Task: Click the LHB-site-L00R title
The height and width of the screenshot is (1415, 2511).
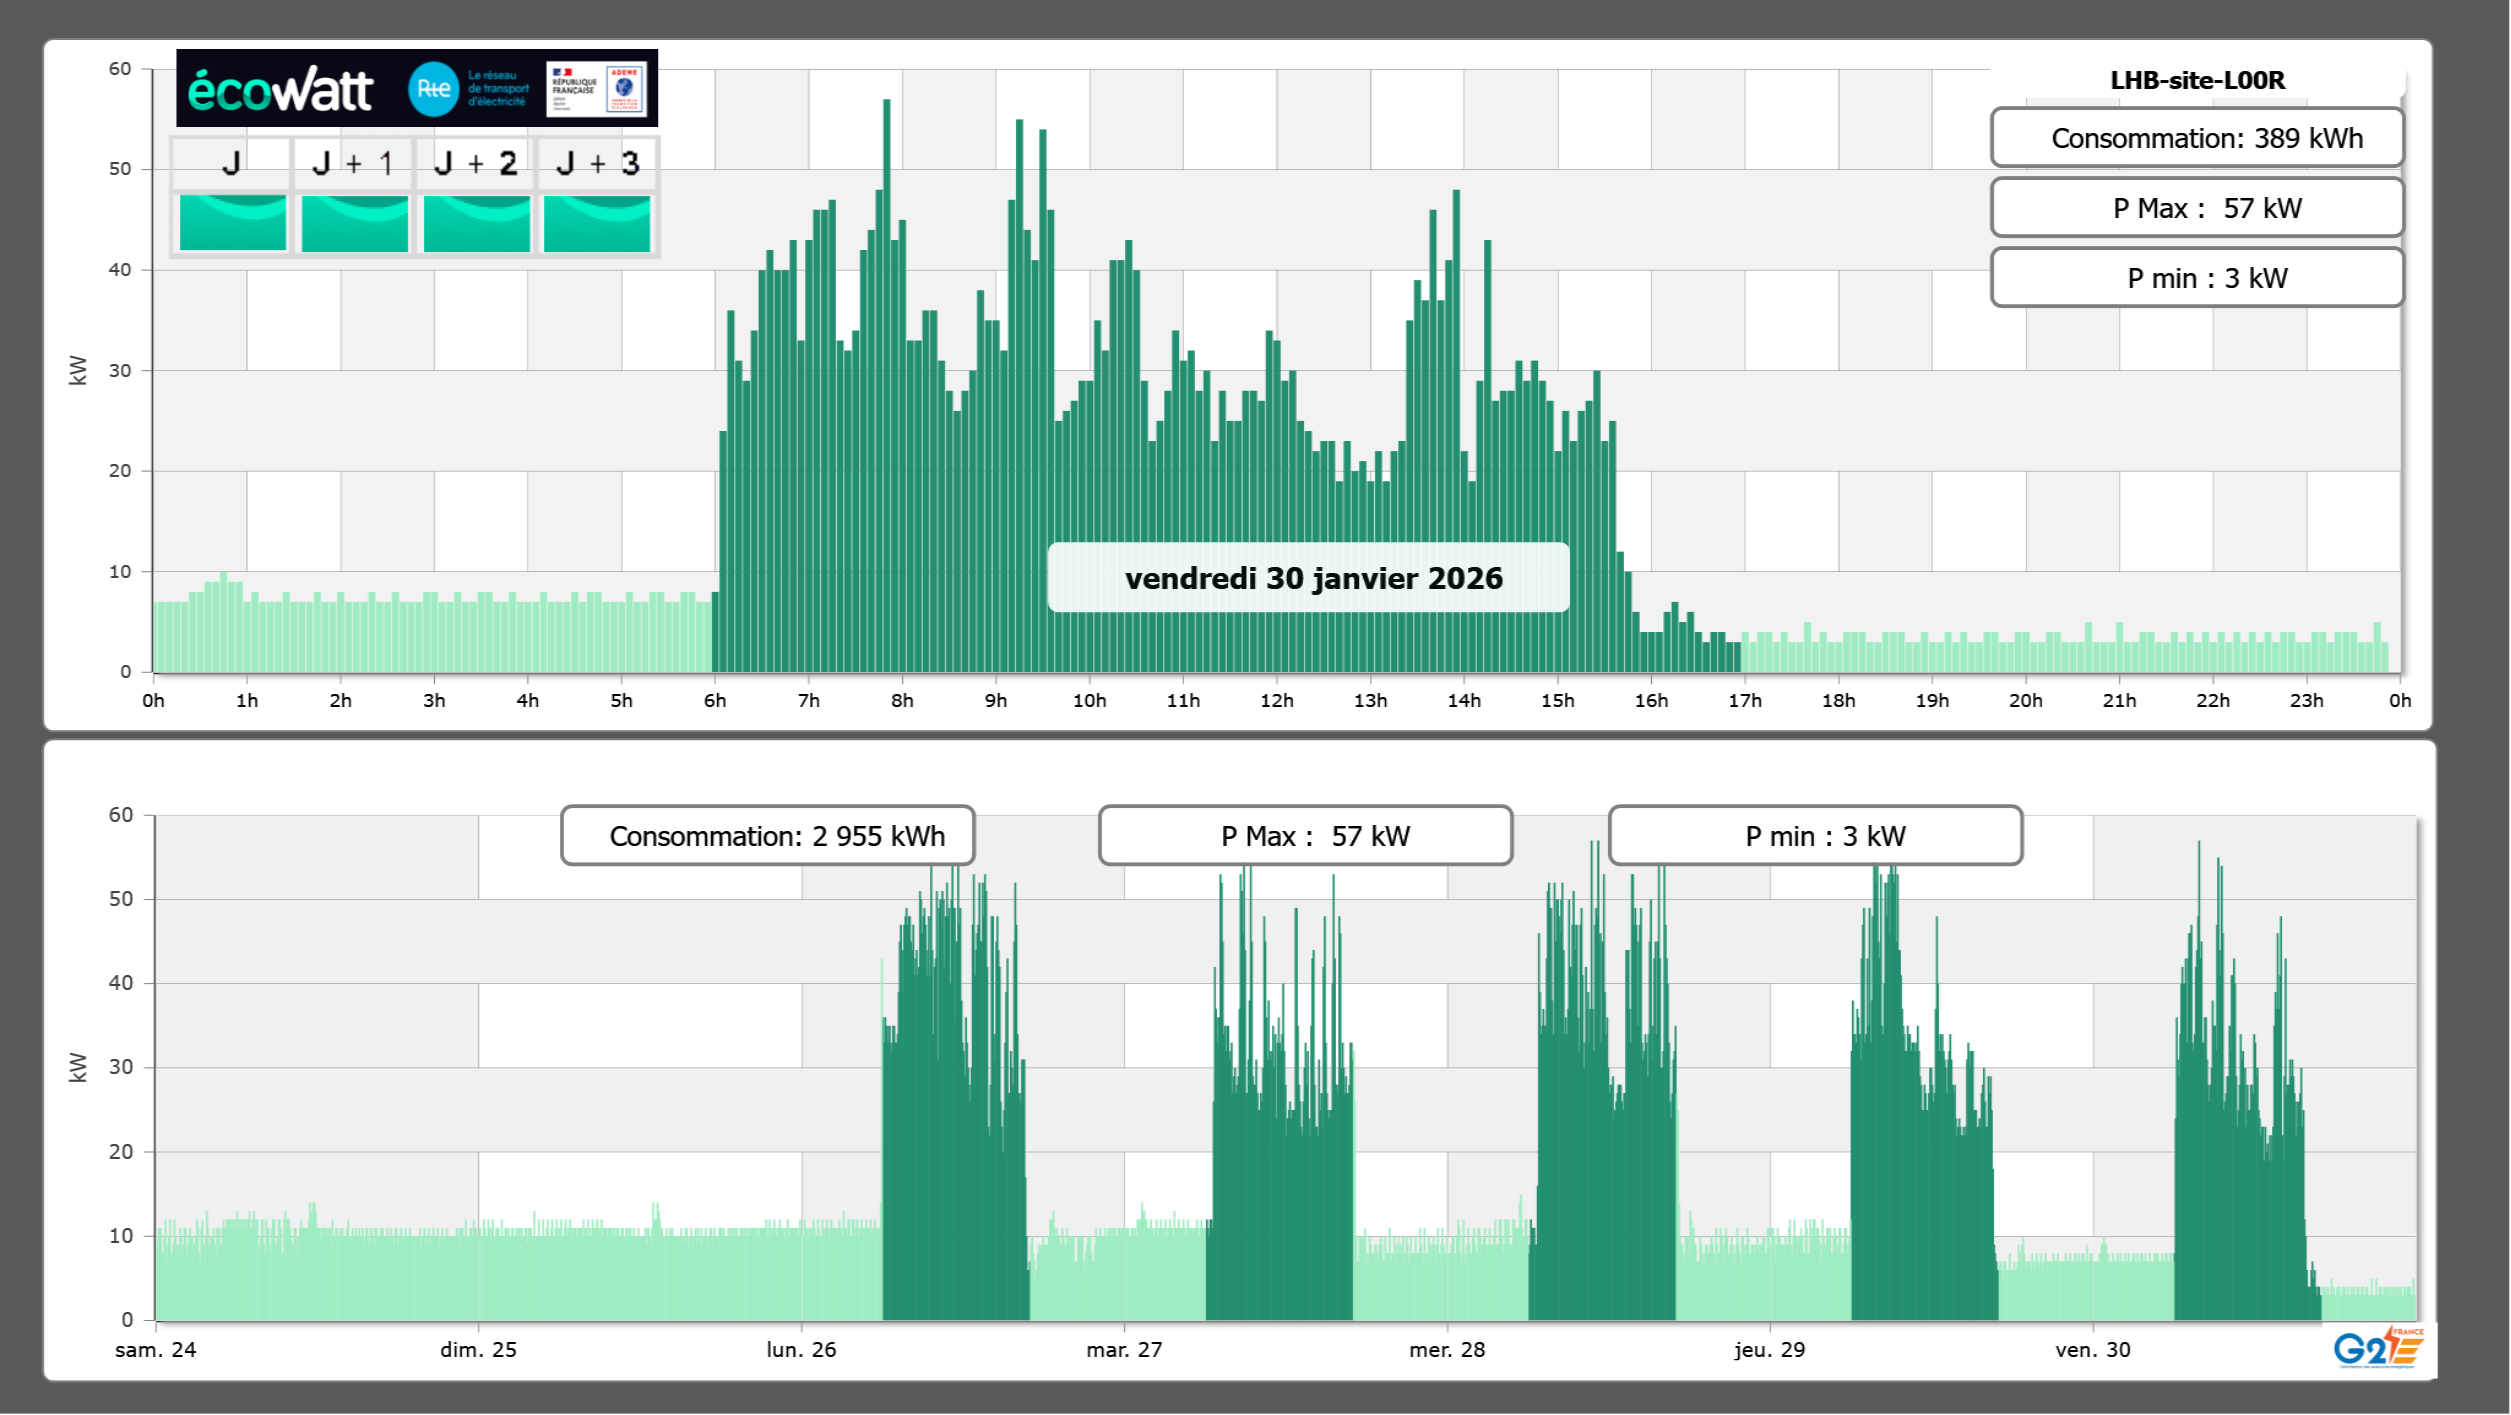Action: (2197, 80)
